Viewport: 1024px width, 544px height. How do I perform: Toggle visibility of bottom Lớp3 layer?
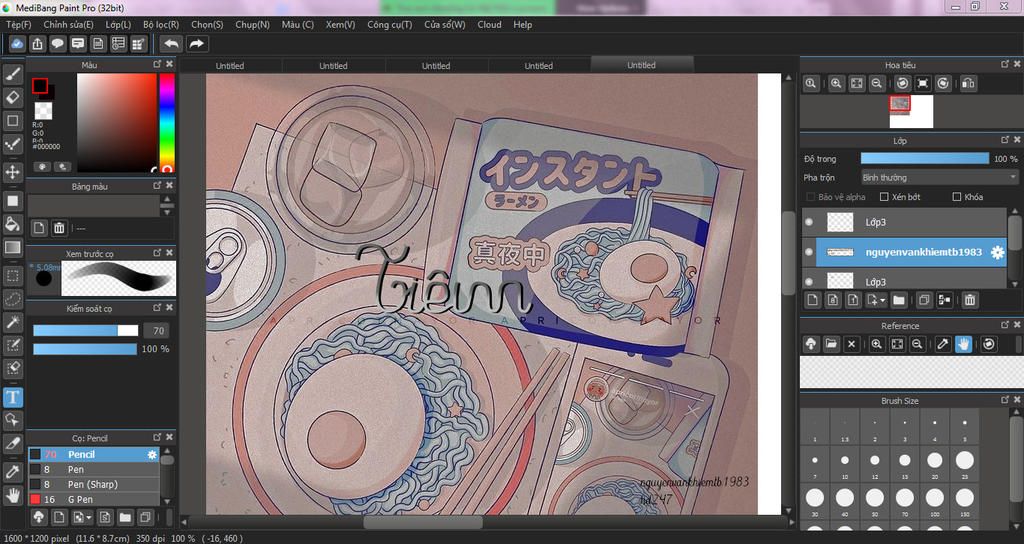tap(809, 281)
